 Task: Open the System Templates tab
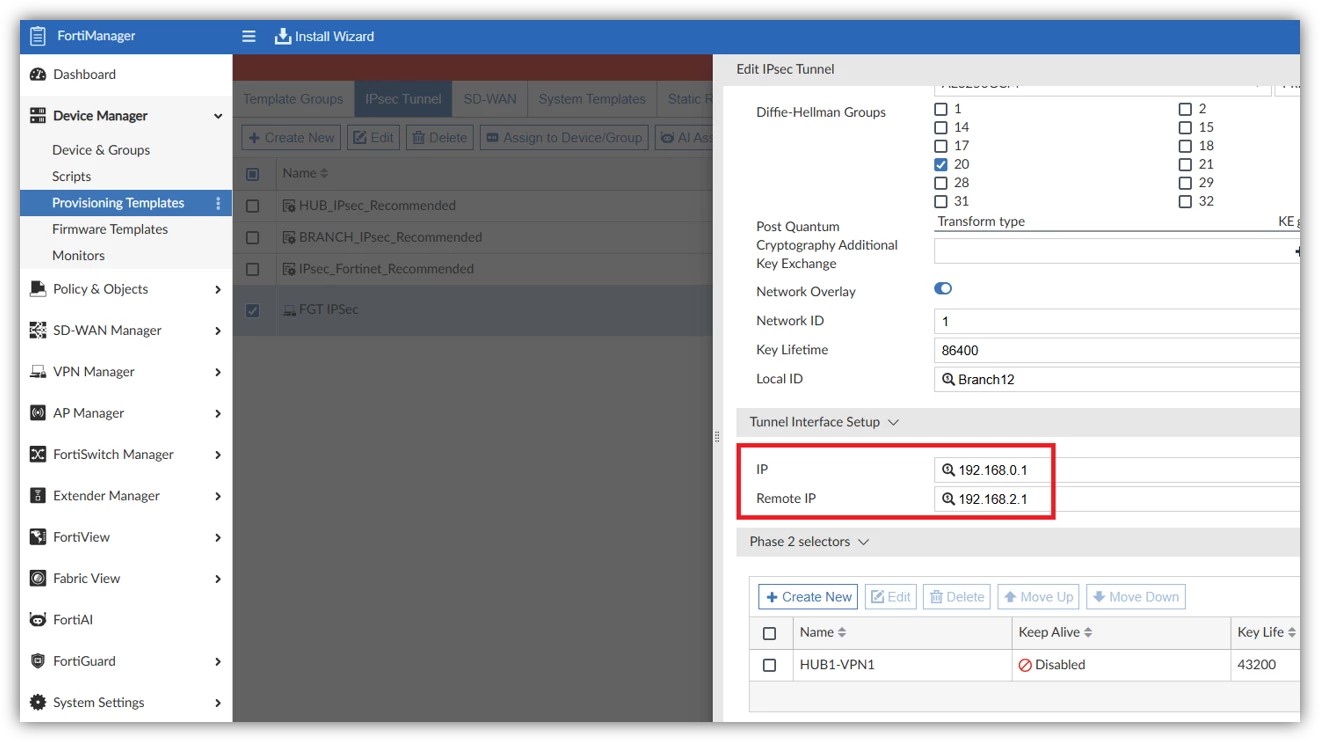pyautogui.click(x=592, y=99)
